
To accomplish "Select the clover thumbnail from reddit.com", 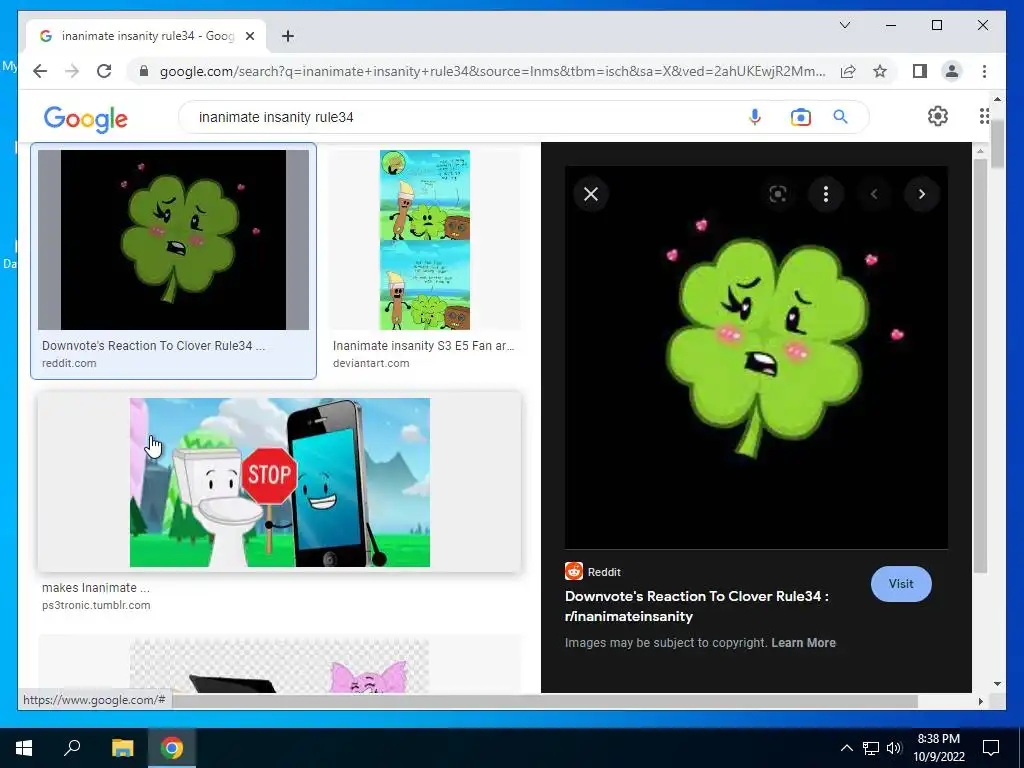I will 173,240.
